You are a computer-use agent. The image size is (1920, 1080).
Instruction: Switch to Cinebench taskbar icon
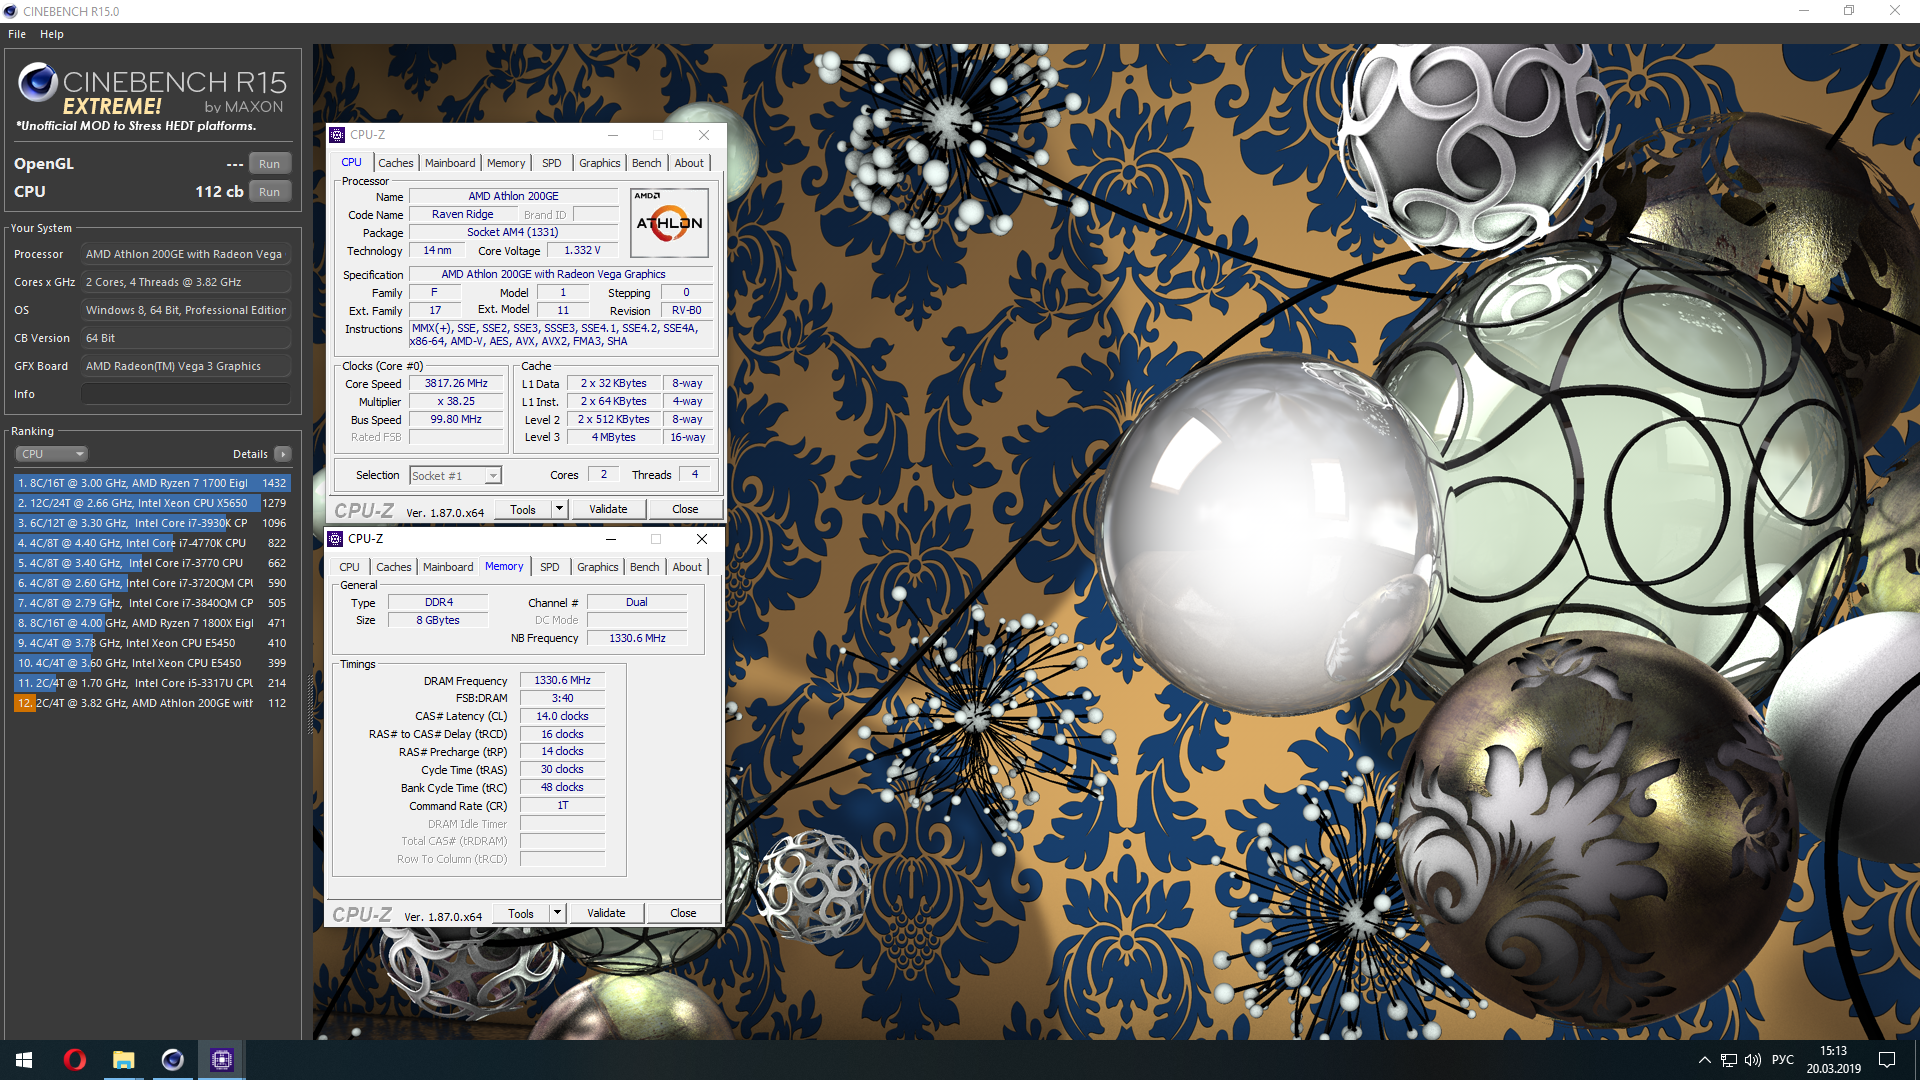(x=172, y=1060)
